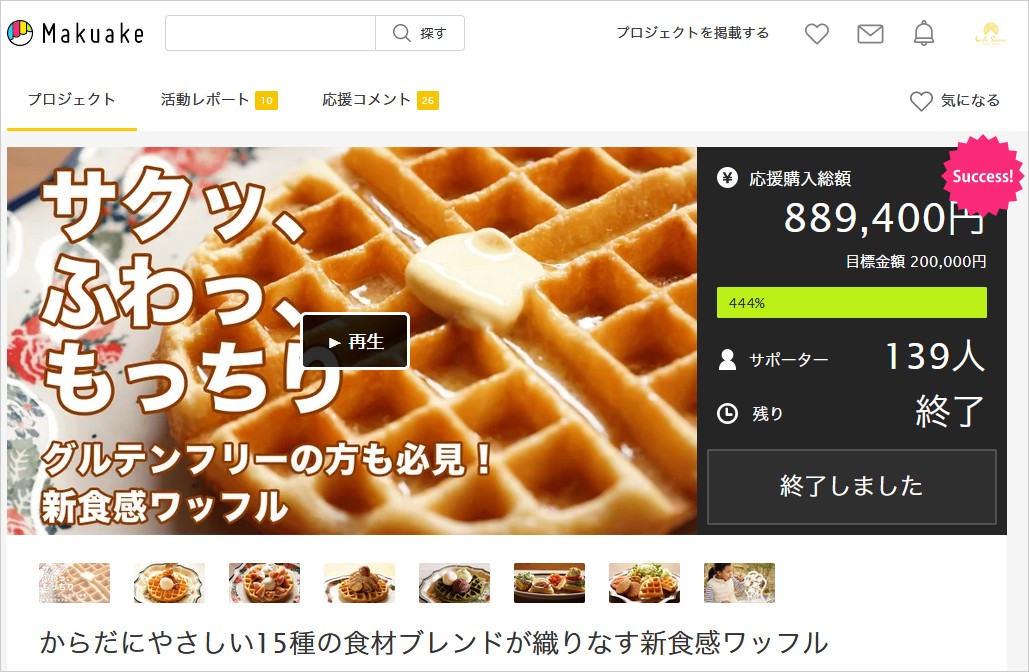Select the first waffle title thumbnail
Screen dimensions: 1029x672
[75, 583]
